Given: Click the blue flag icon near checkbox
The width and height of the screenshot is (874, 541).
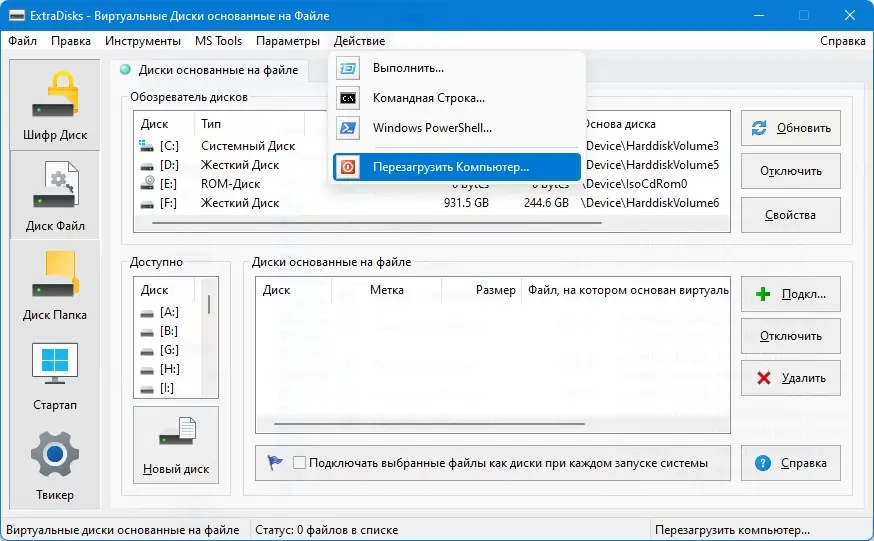Looking at the screenshot, I should pyautogui.click(x=275, y=462).
